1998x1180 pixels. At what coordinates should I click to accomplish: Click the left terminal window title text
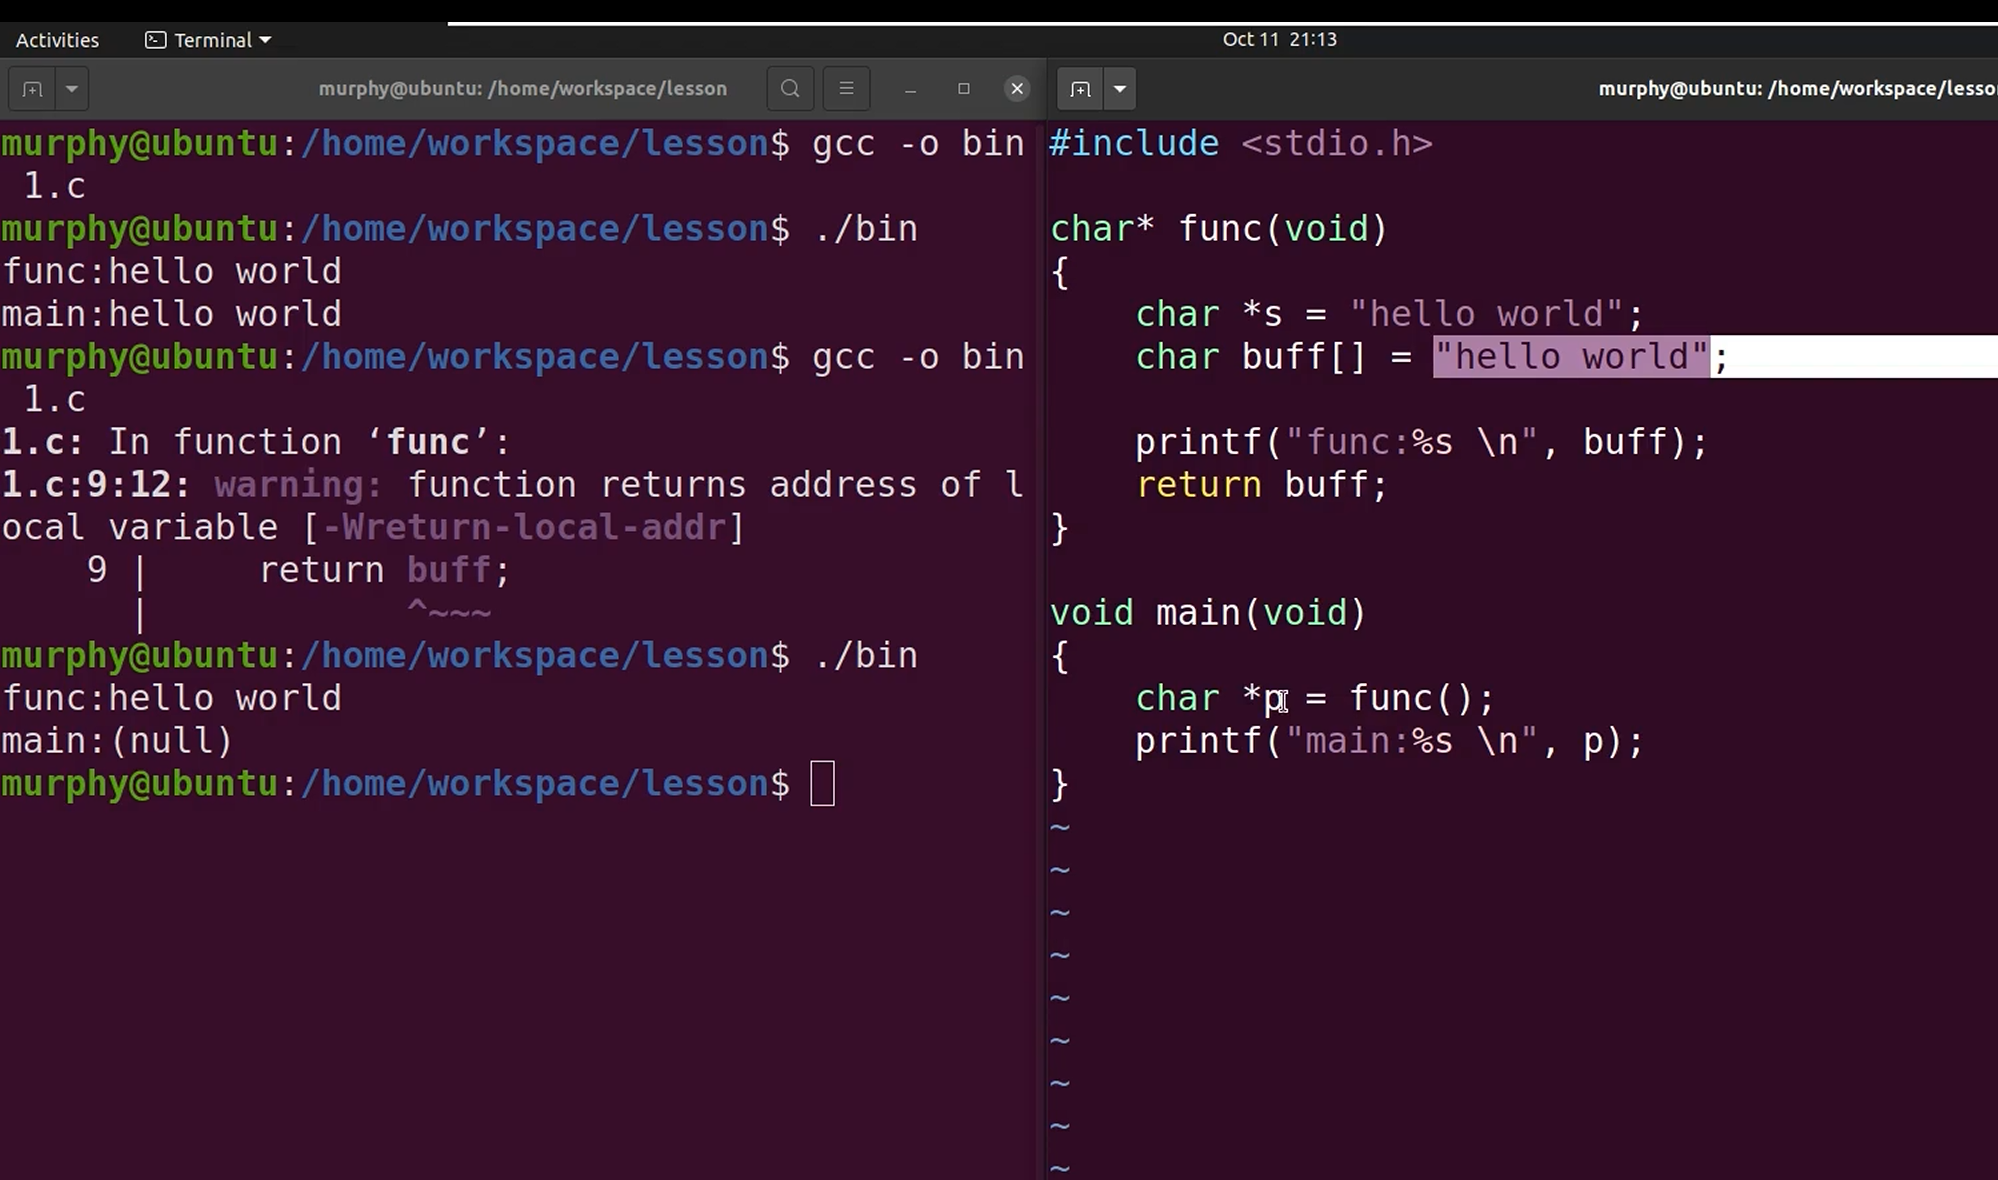click(522, 89)
